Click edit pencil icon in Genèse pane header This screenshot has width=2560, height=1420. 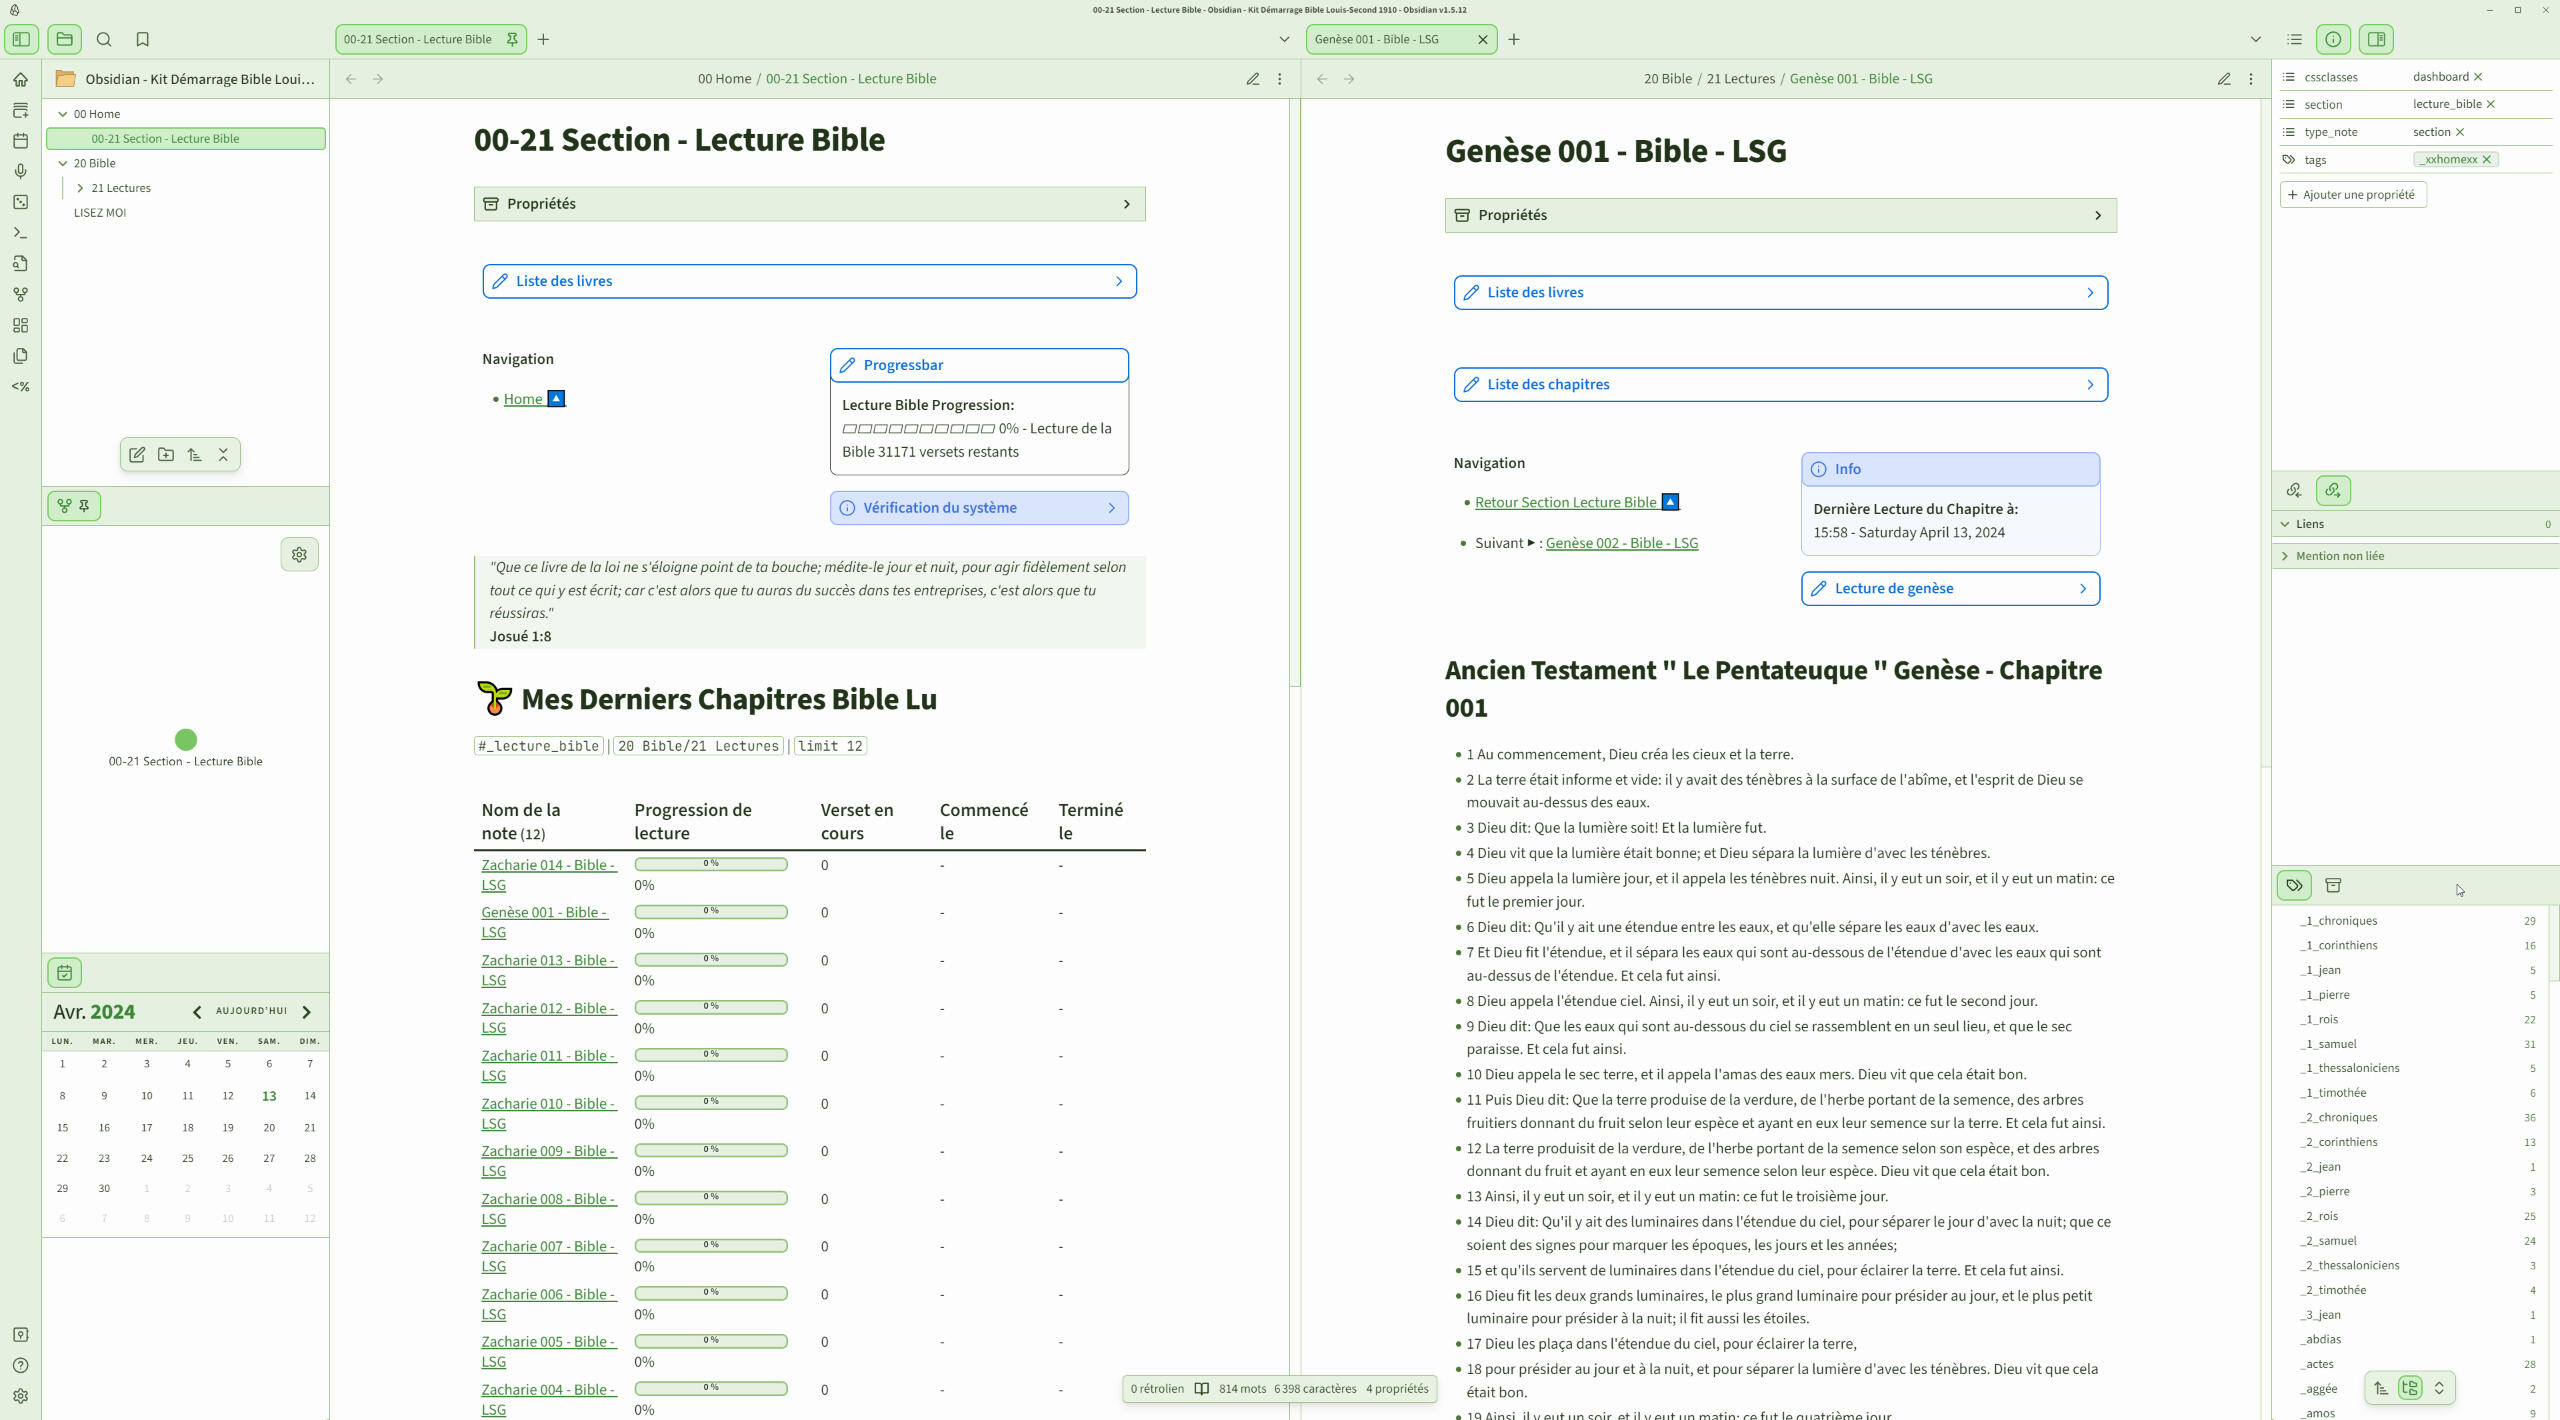pos(2223,79)
